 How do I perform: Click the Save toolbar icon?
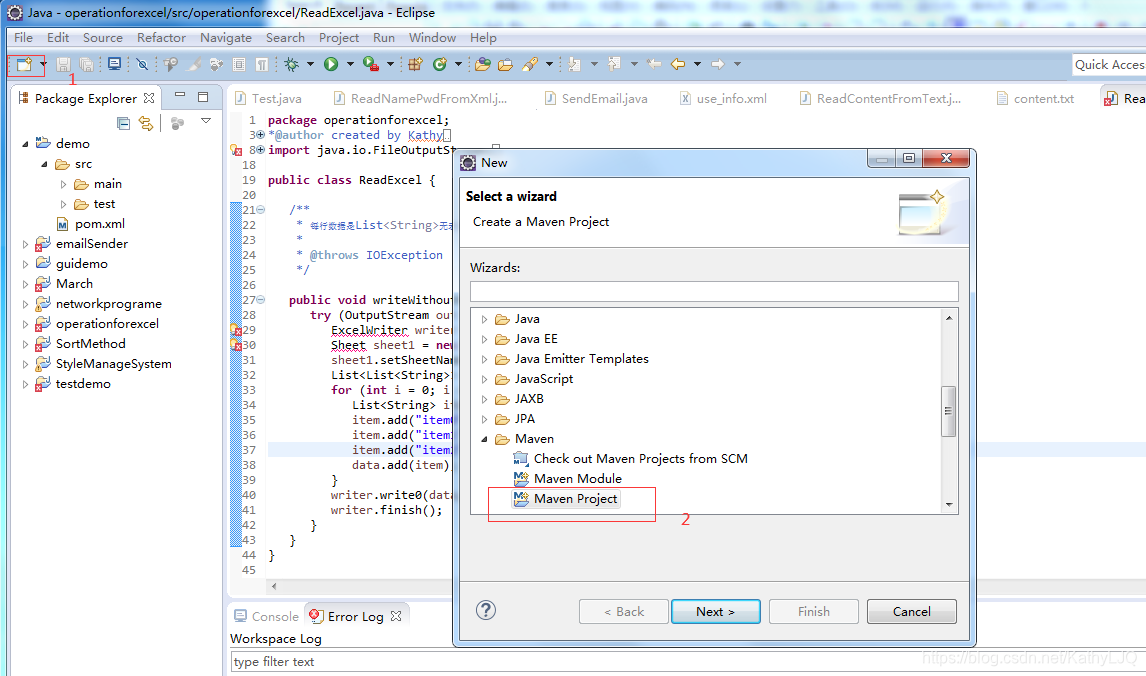pos(64,64)
